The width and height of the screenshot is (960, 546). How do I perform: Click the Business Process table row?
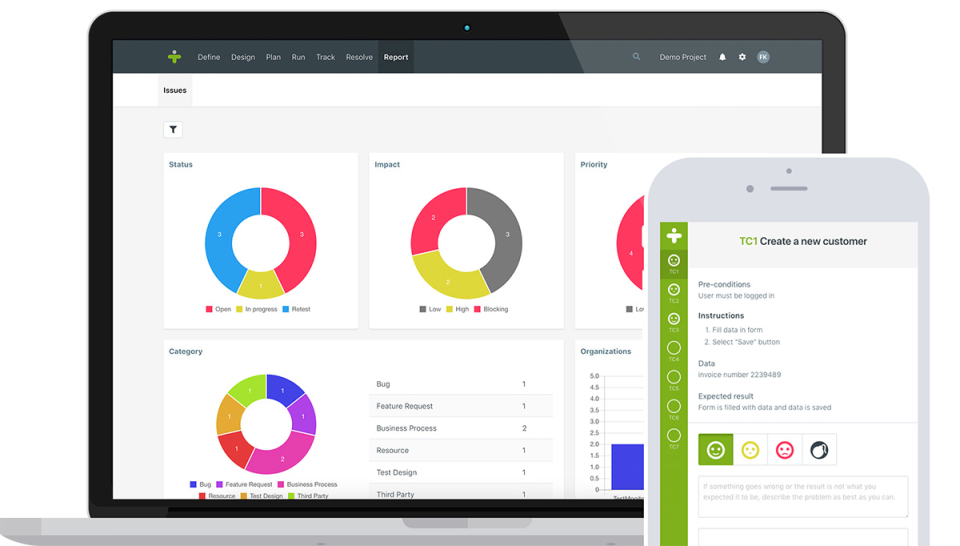[x=461, y=428]
